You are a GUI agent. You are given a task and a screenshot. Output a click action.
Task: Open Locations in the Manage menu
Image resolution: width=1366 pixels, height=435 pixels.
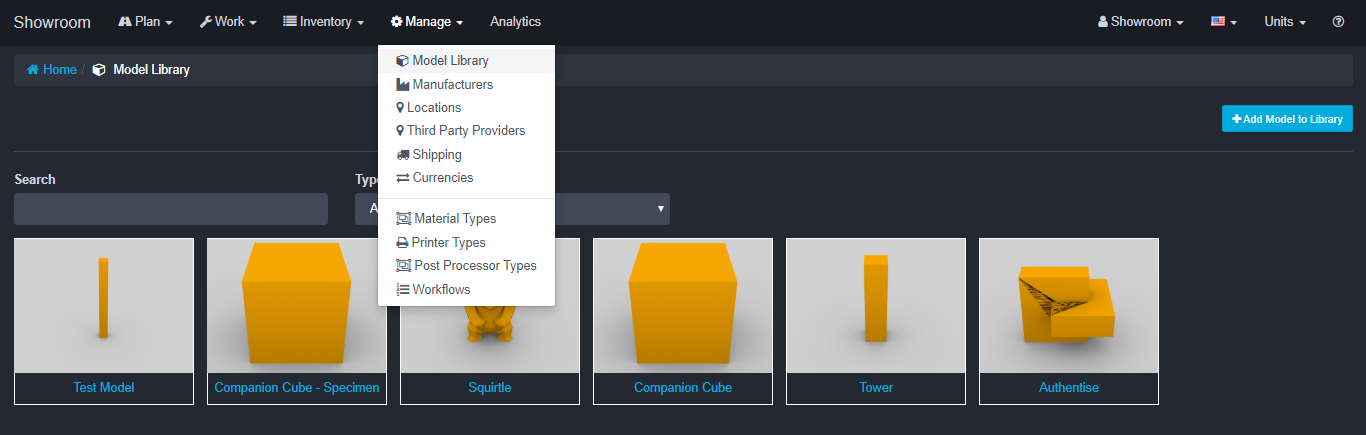(434, 108)
